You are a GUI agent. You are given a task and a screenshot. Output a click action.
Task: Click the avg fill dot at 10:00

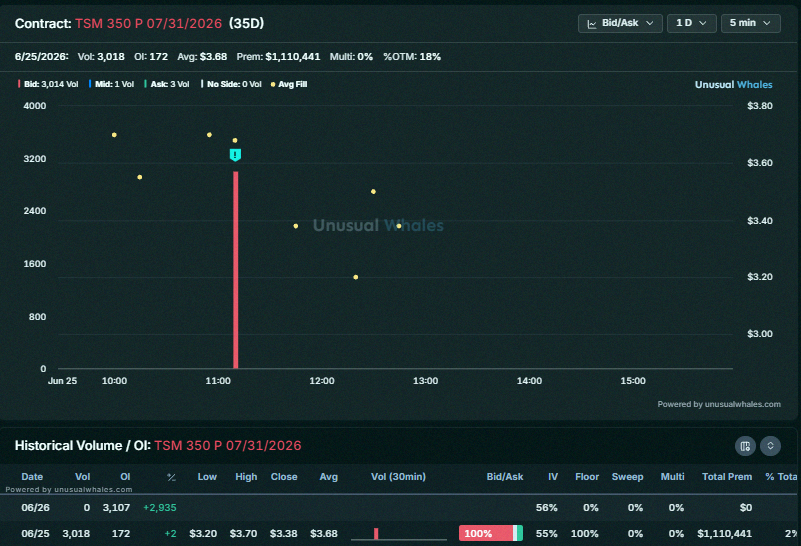point(114,135)
